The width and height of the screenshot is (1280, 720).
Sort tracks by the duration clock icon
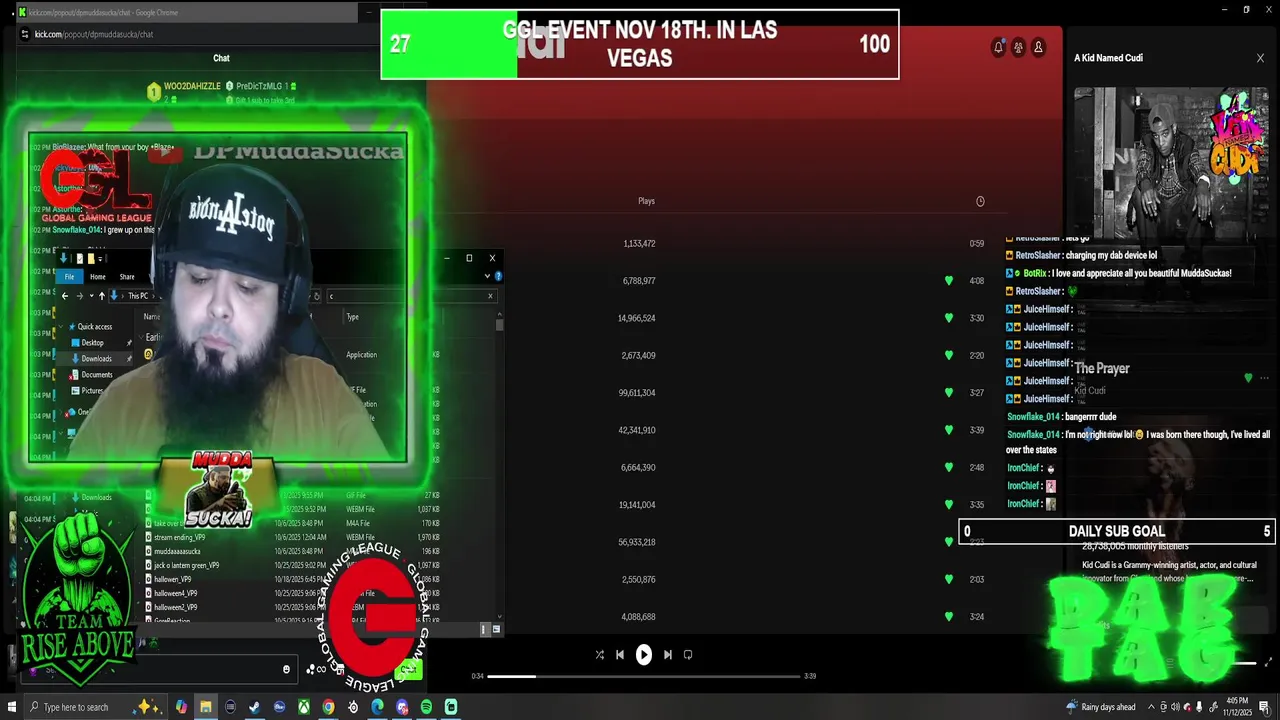point(980,201)
